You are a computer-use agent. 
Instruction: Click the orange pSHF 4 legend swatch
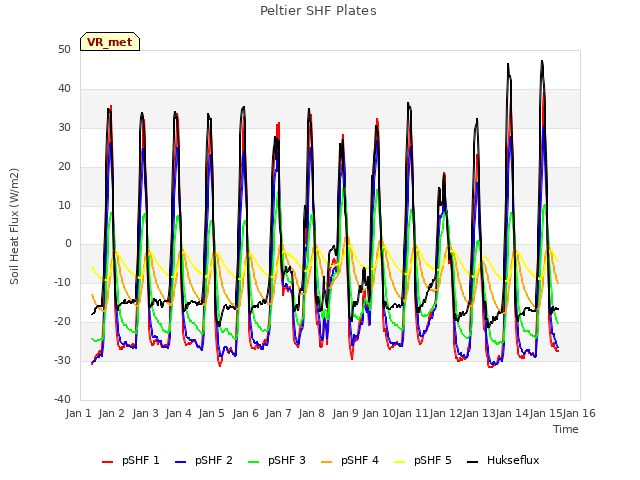click(327, 462)
